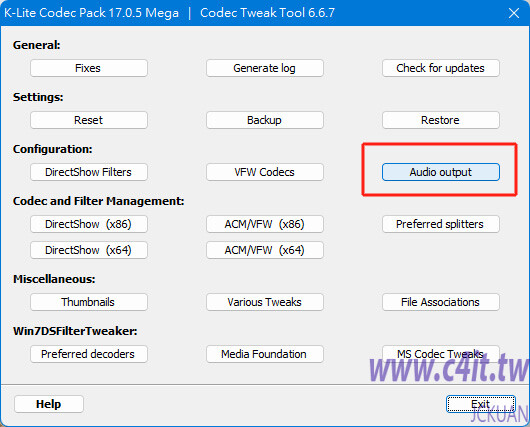
Task: Open DirectShow Filters configuration
Action: click(89, 172)
